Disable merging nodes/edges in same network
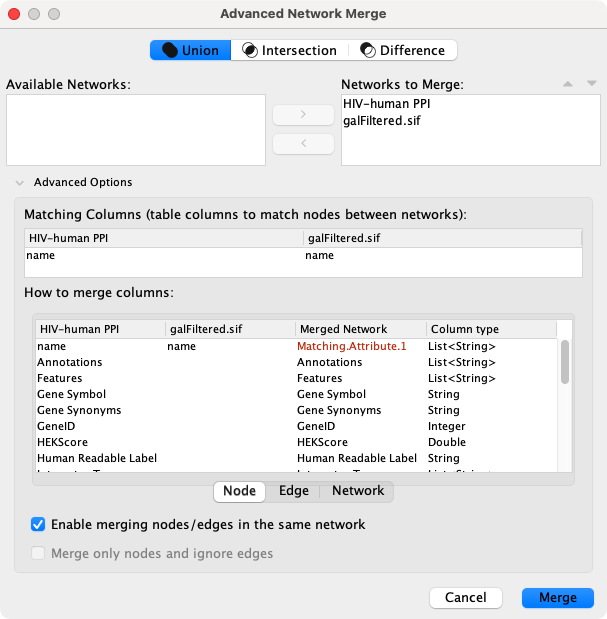The image size is (607, 619). 39,524
